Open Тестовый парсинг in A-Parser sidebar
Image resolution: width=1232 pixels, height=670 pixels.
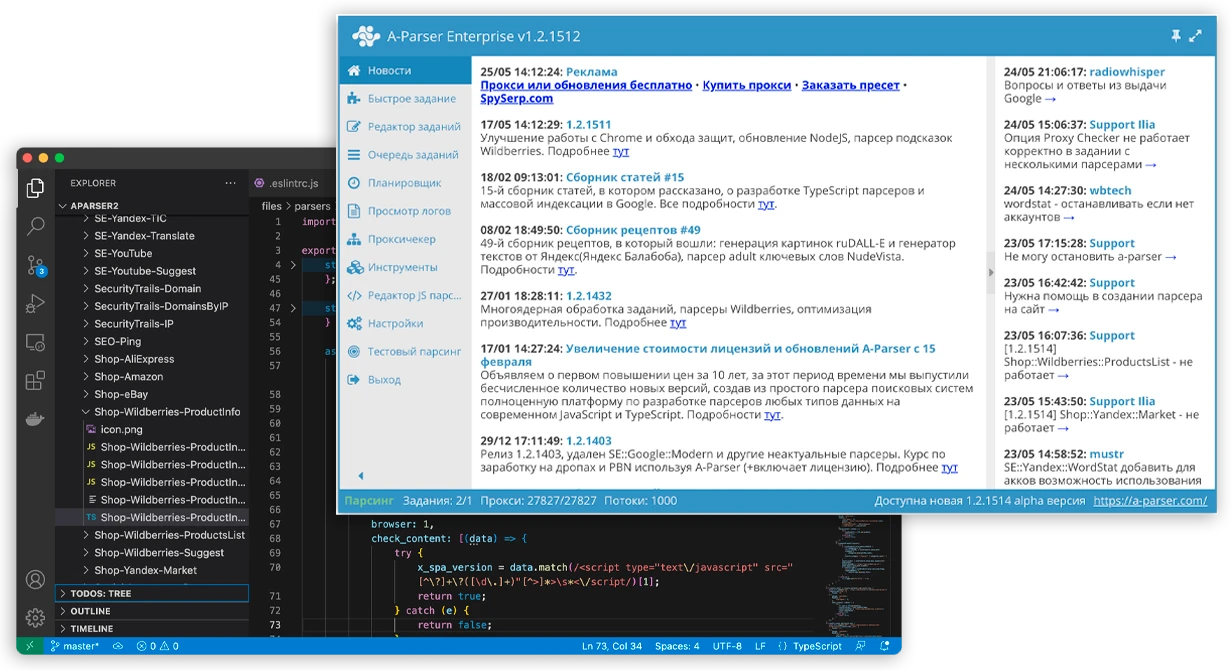click(x=405, y=352)
